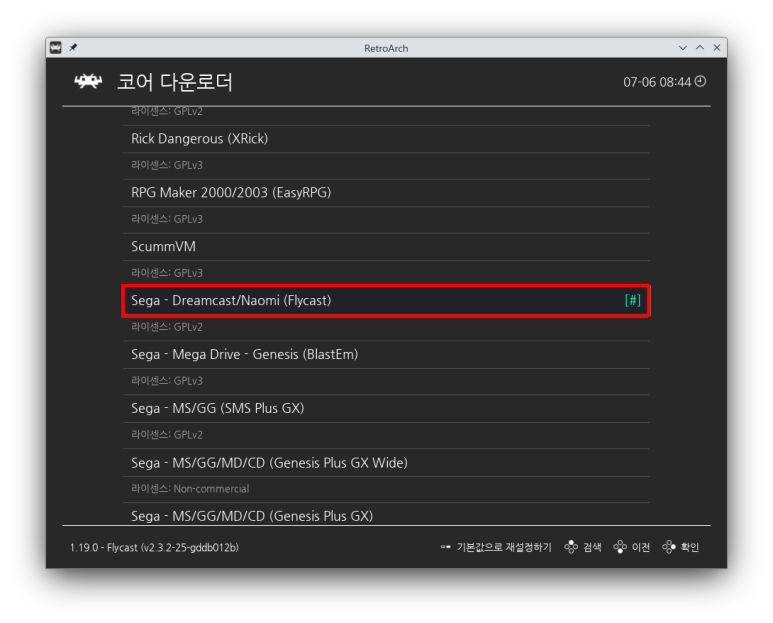Click the 이전 (back) button hint icon
773x623 pixels.
click(620, 547)
